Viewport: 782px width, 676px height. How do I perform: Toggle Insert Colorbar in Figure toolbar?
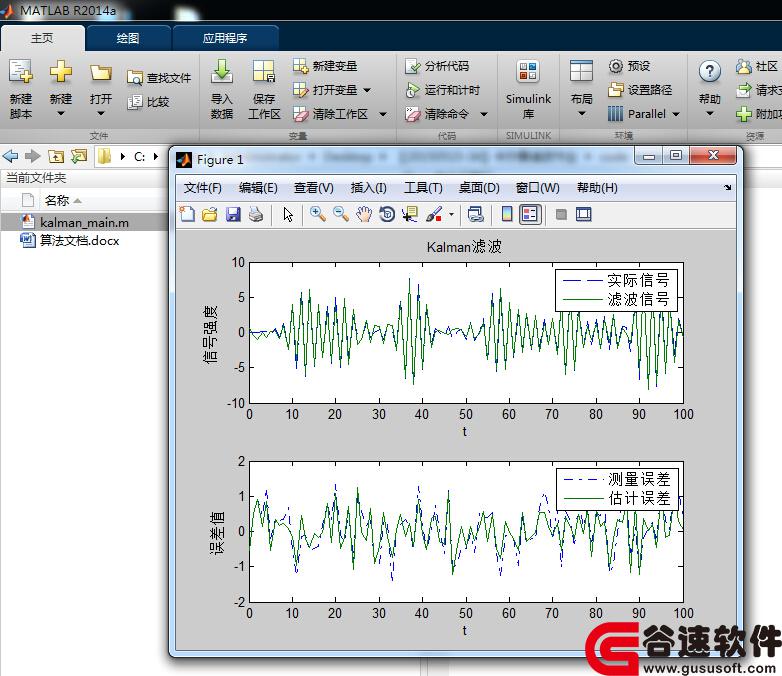tap(507, 215)
